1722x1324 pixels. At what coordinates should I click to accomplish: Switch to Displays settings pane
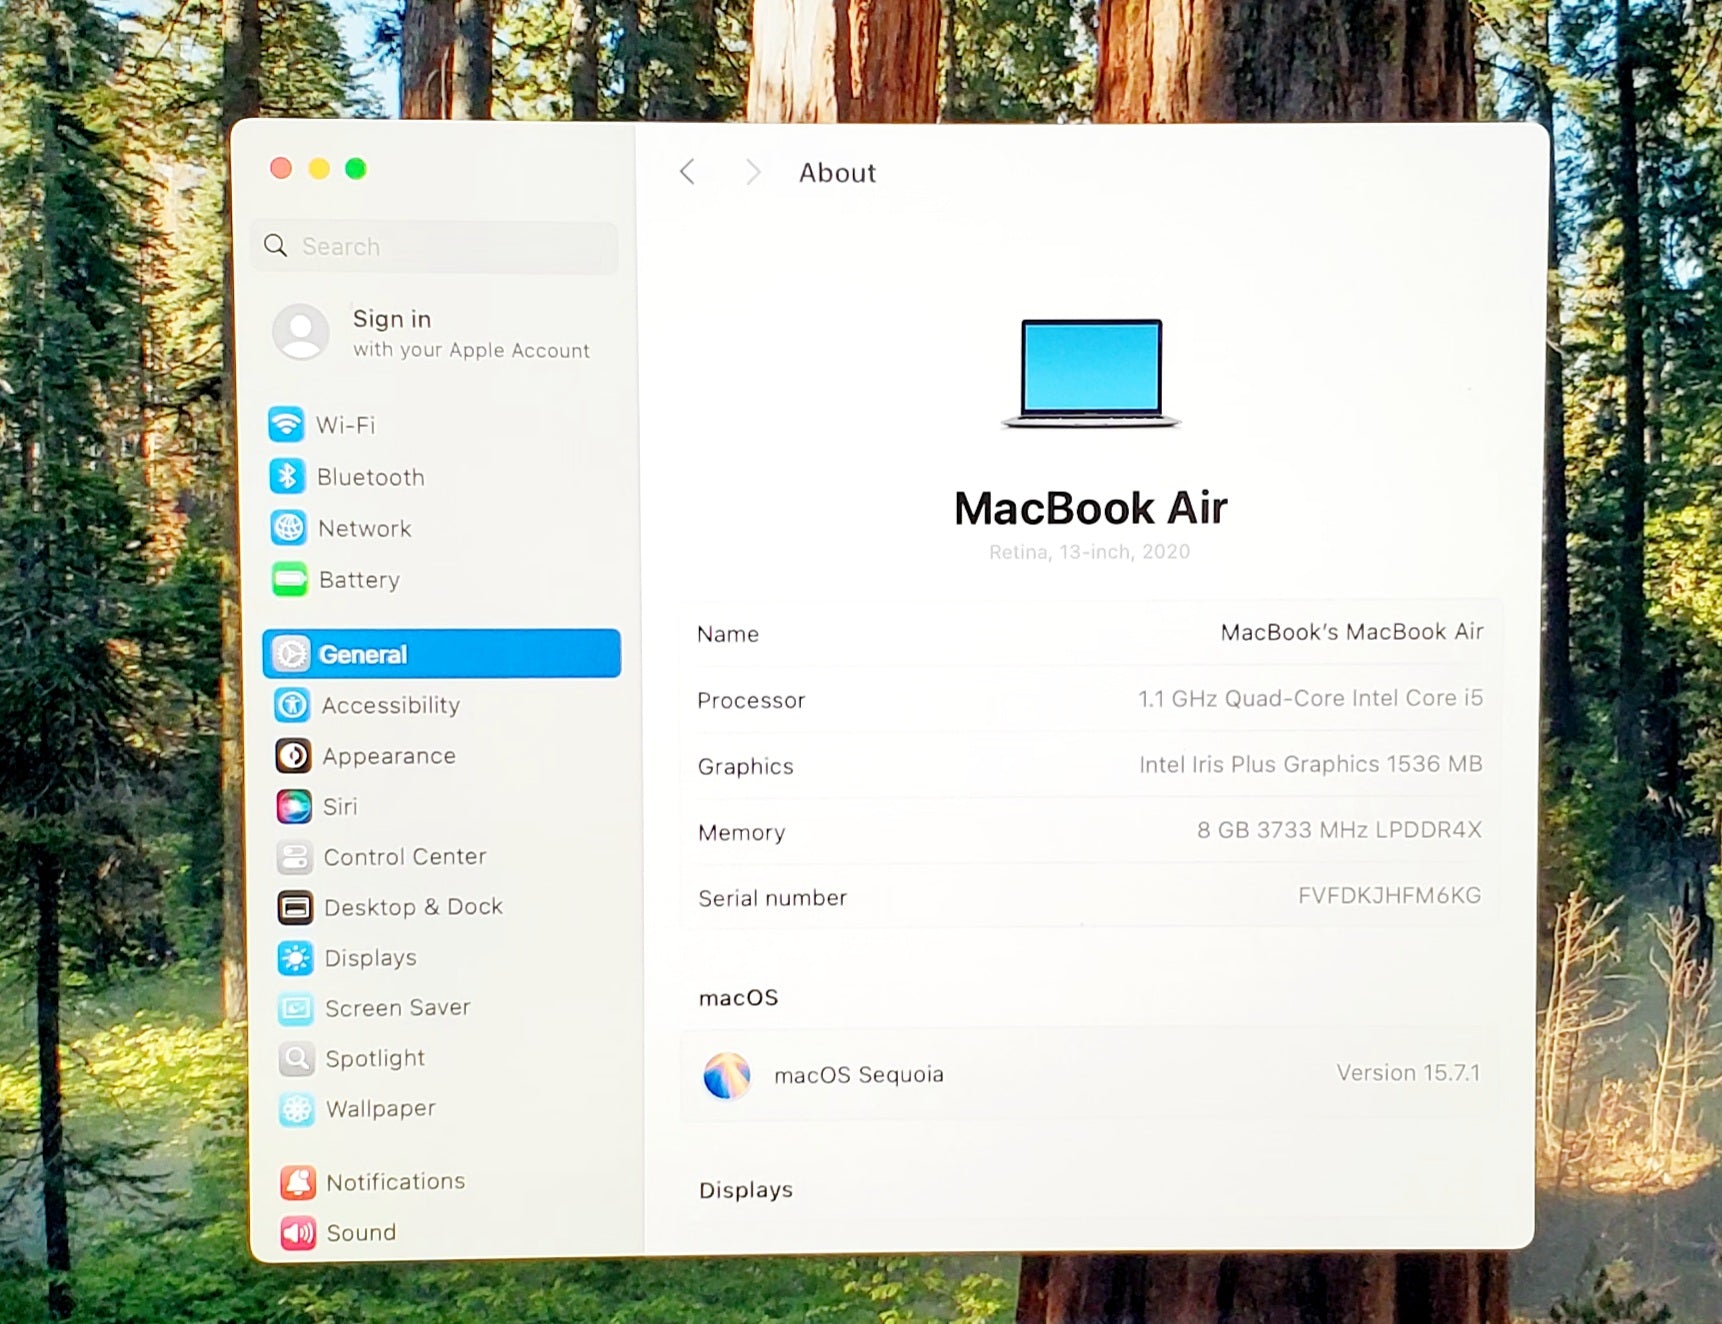(370, 958)
